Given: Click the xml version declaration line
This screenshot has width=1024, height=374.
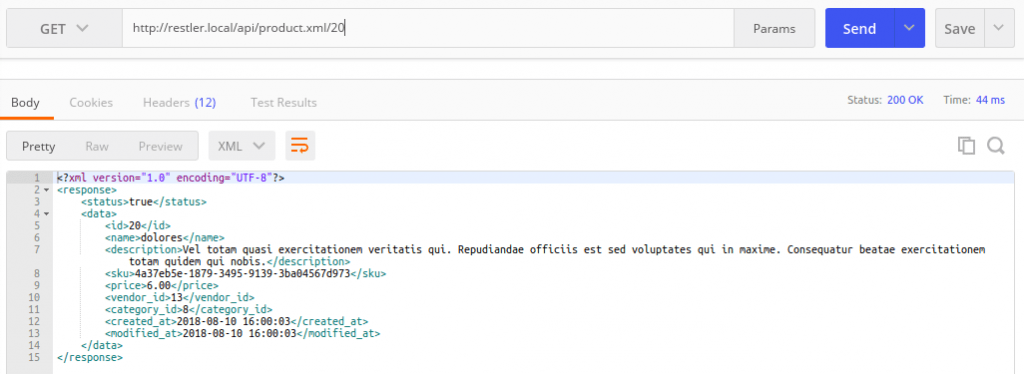Looking at the screenshot, I should [170, 178].
